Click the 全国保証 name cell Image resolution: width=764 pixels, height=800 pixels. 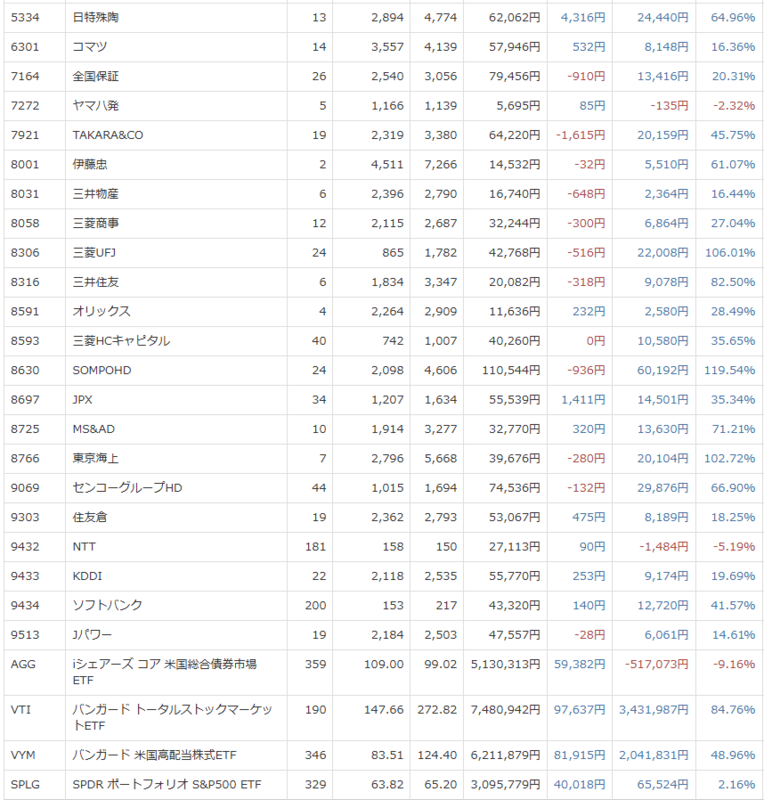click(95, 76)
